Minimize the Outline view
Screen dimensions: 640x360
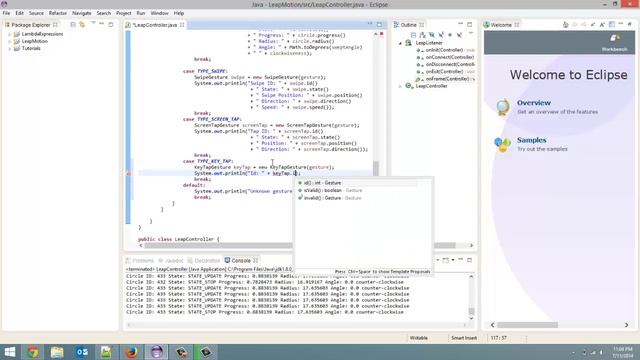click(x=460, y=24)
